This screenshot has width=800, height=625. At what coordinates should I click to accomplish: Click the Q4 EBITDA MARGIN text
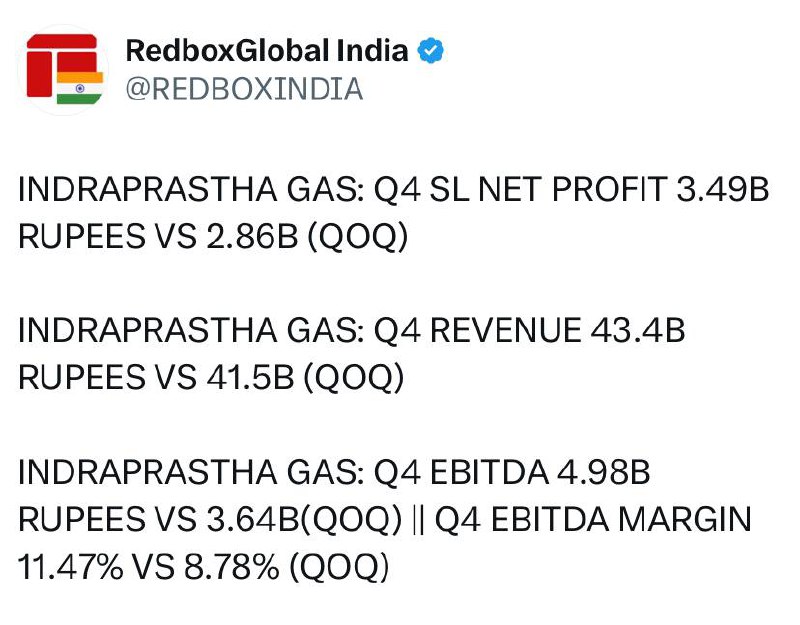(x=593, y=519)
